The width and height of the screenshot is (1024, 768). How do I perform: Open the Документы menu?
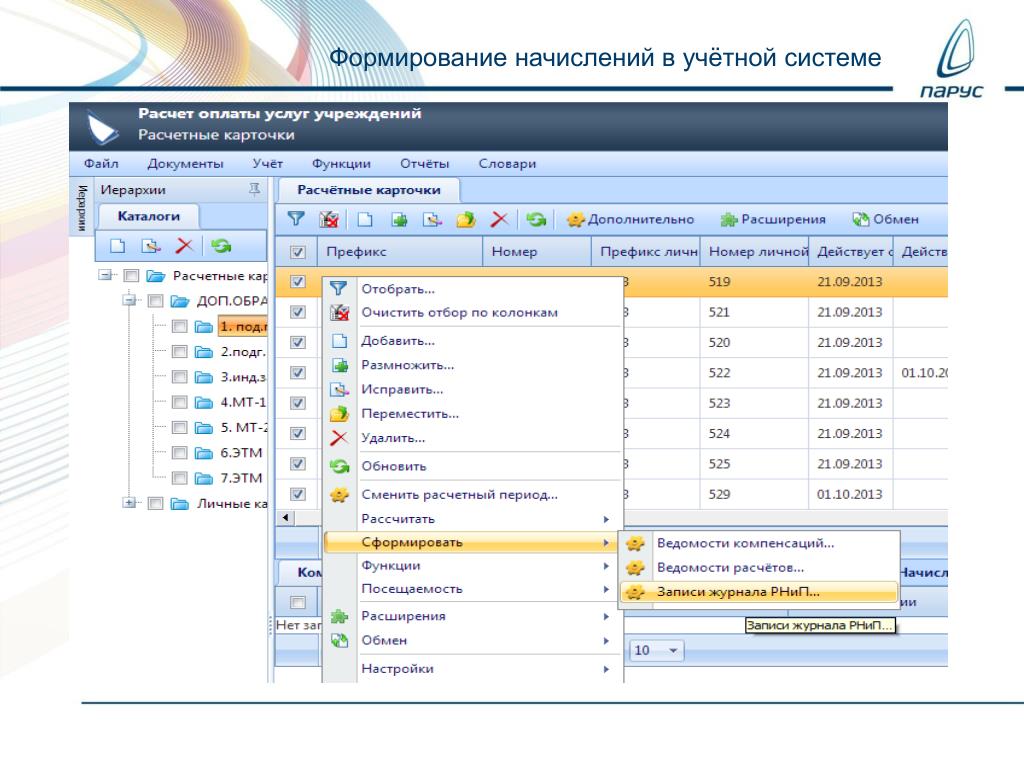pyautogui.click(x=185, y=163)
